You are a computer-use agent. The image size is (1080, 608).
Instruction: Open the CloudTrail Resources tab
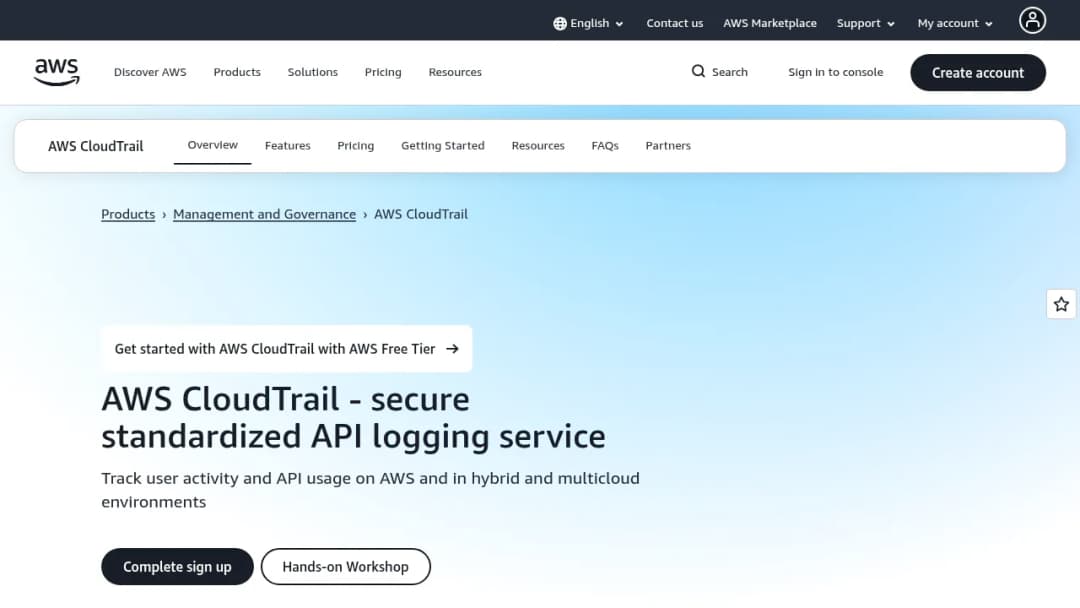(x=538, y=146)
